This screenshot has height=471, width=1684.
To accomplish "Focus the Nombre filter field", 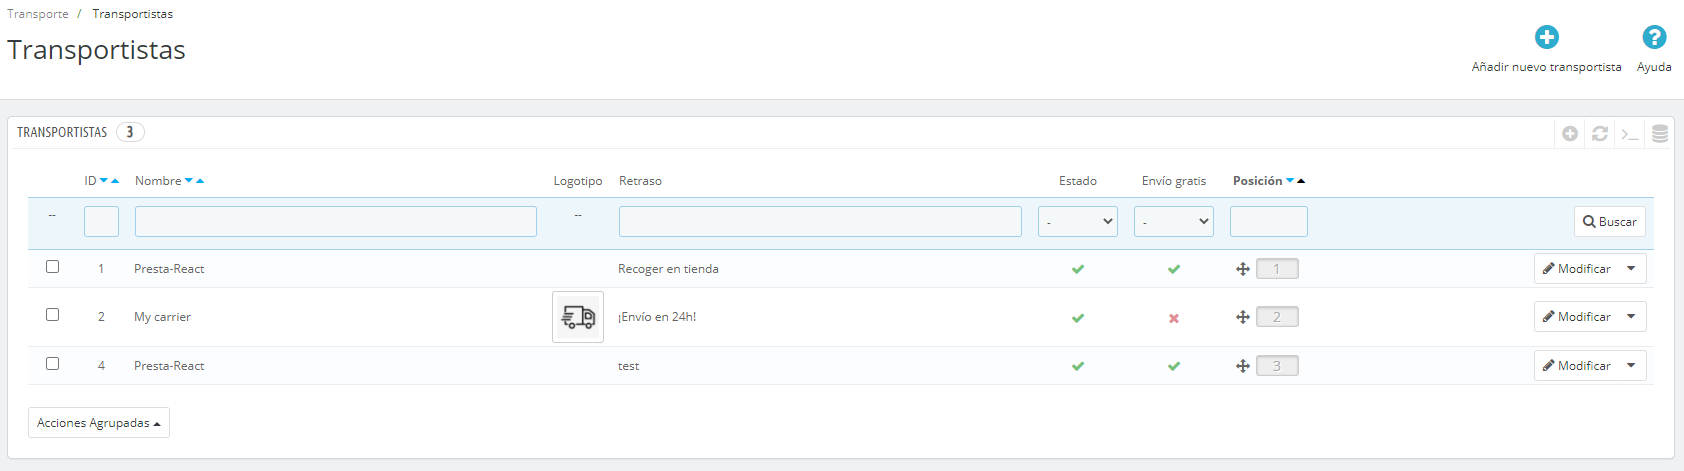I will [x=336, y=222].
